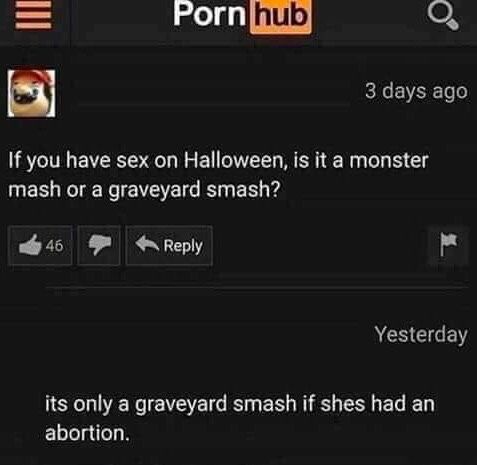This screenshot has width=477, height=465.
Task: Click the second line starting with mash or
Action: (x=144, y=190)
